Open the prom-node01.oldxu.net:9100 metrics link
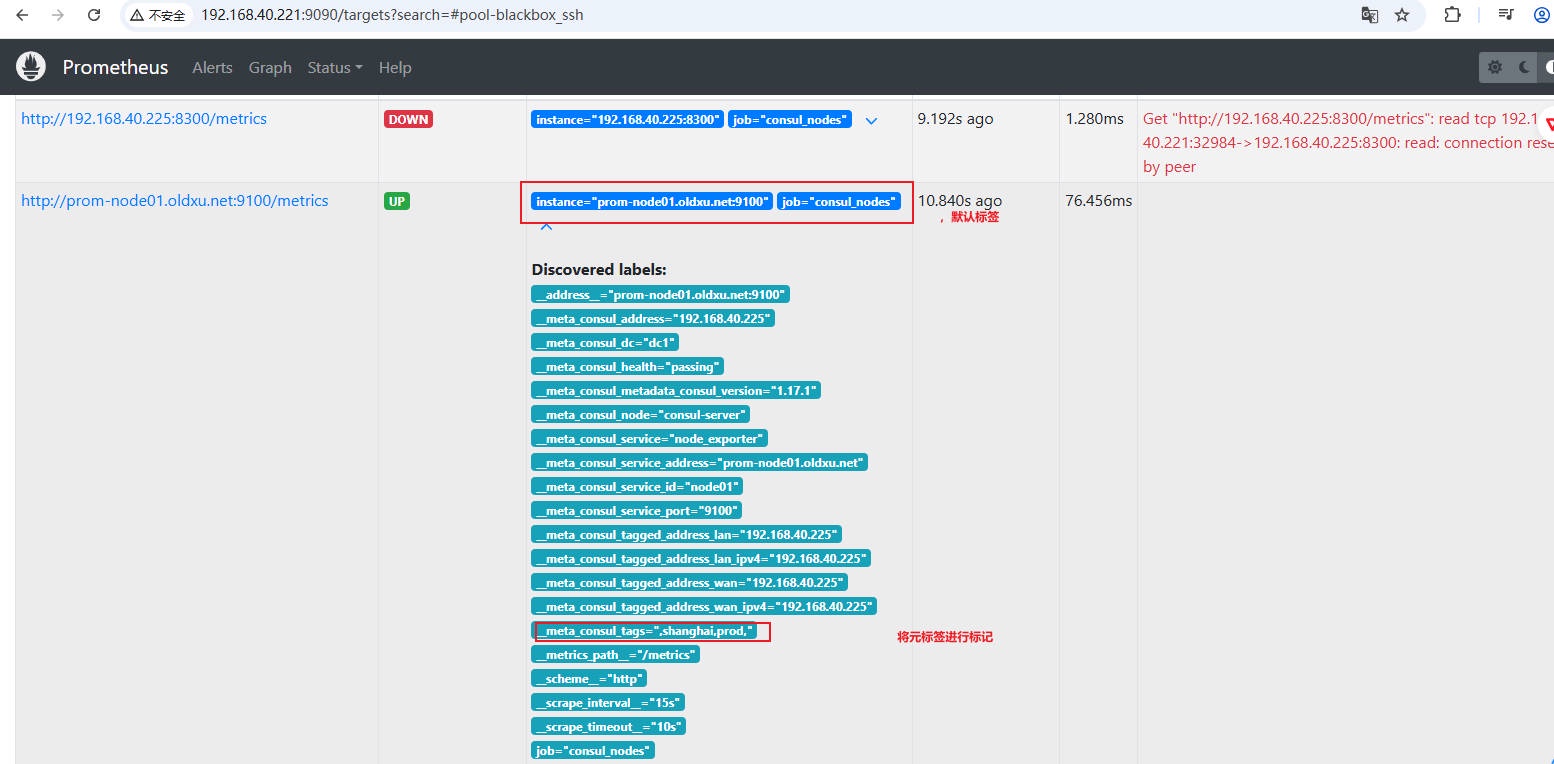Viewport: 1554px width, 764px height. tap(174, 200)
